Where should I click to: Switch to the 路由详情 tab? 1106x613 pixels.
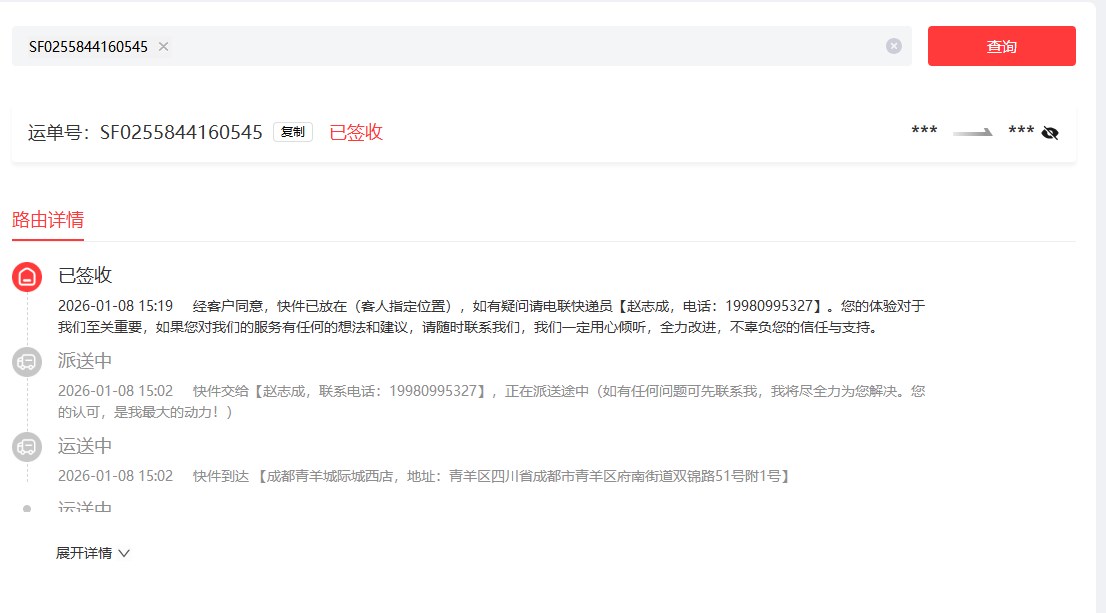tap(48, 219)
